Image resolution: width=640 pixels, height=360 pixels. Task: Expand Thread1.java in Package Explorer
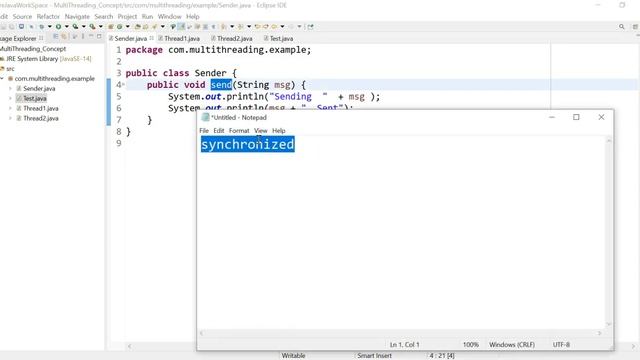coord(10,108)
